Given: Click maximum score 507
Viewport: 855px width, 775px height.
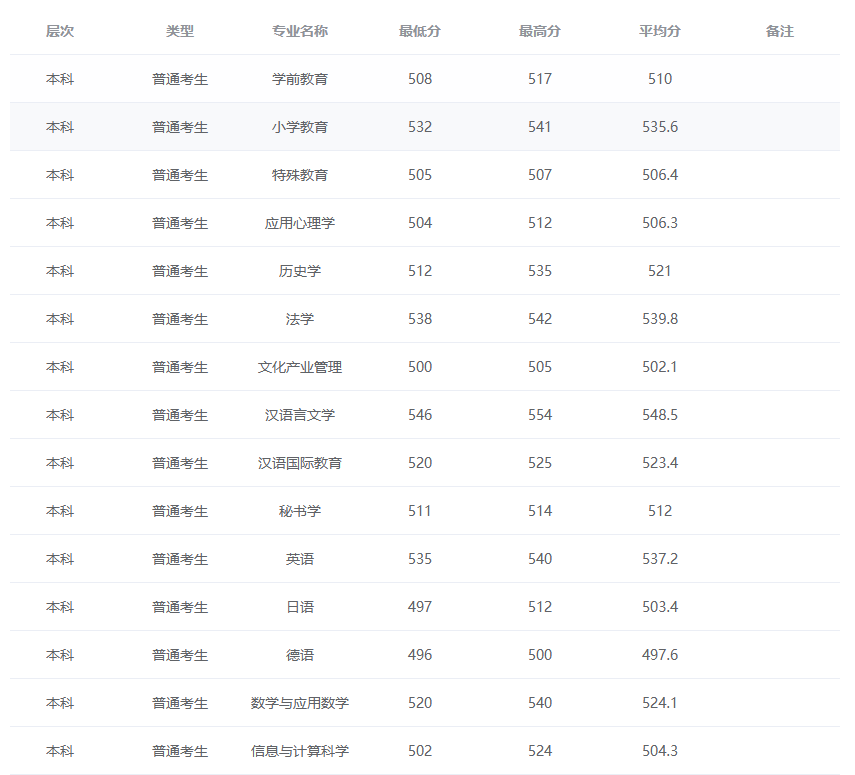Looking at the screenshot, I should click(540, 175).
